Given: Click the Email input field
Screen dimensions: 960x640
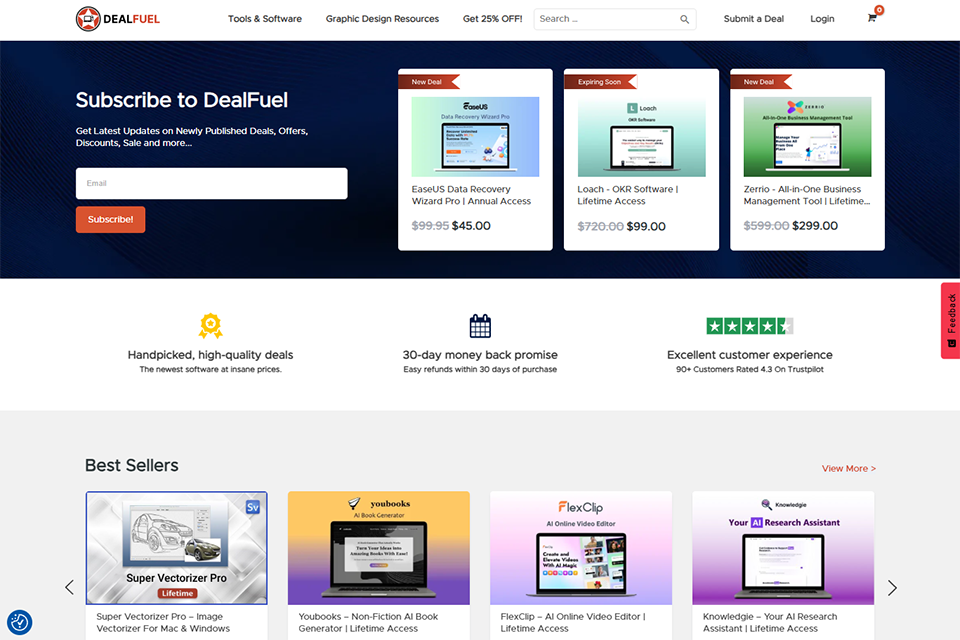Looking at the screenshot, I should tap(211, 183).
